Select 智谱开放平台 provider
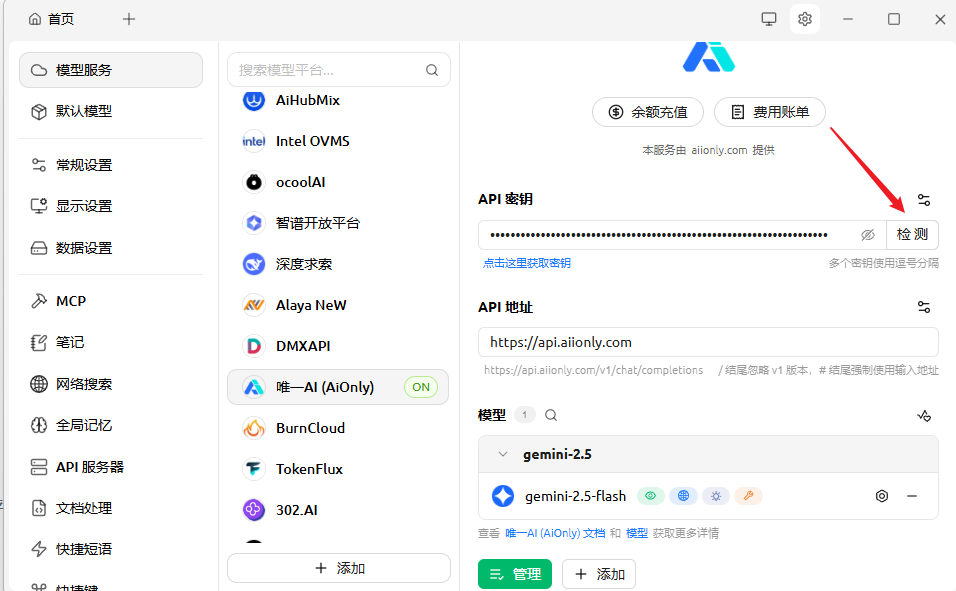This screenshot has width=956, height=591. 338,223
